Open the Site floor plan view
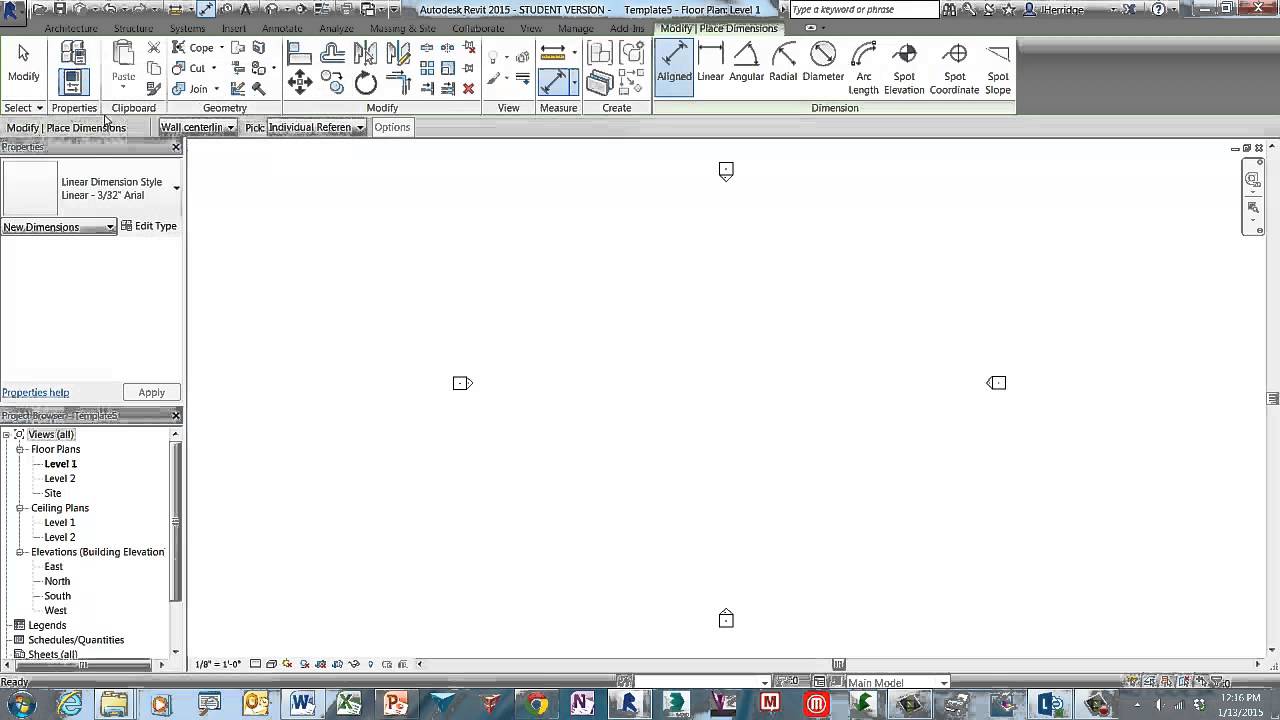The height and width of the screenshot is (720, 1280). (x=53, y=493)
